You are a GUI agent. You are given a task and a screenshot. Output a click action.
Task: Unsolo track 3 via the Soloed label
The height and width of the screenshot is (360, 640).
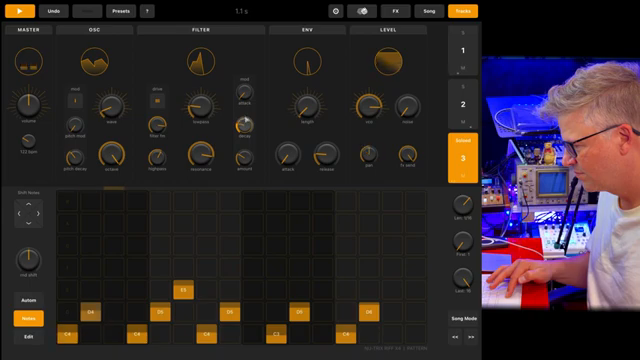pyautogui.click(x=463, y=140)
